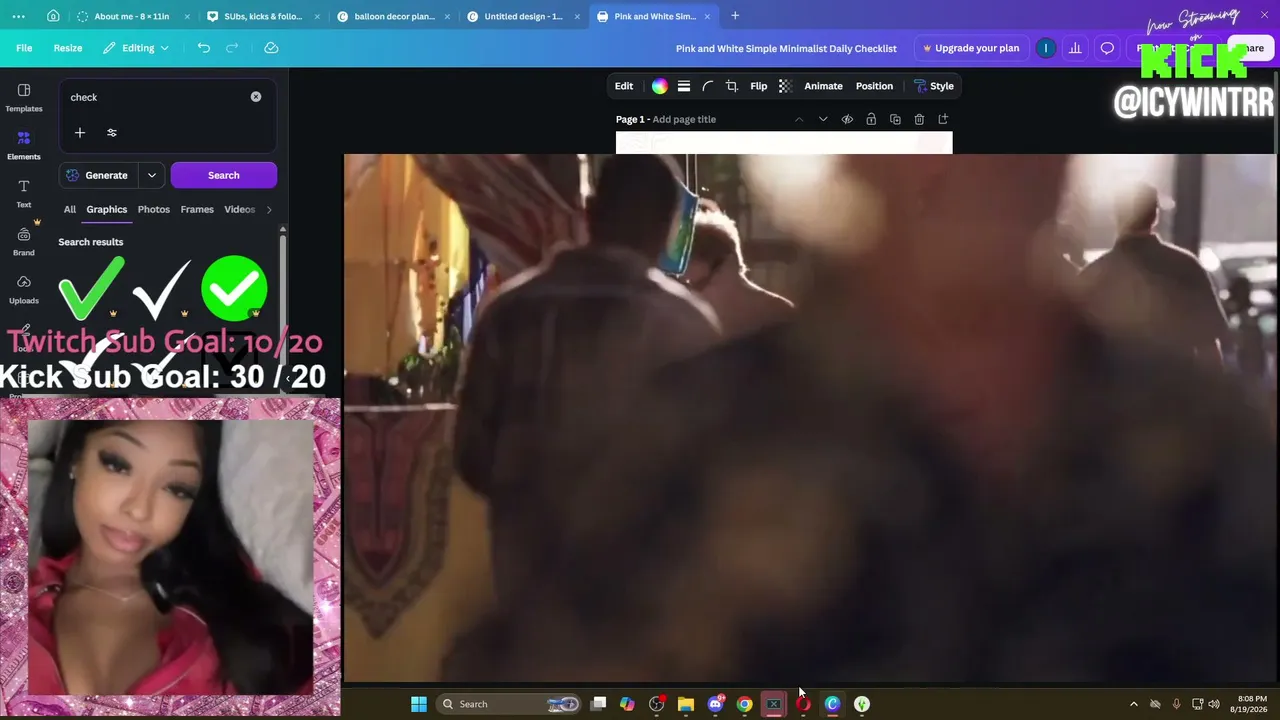
Task: Open the corner rounding tool
Action: tap(708, 86)
